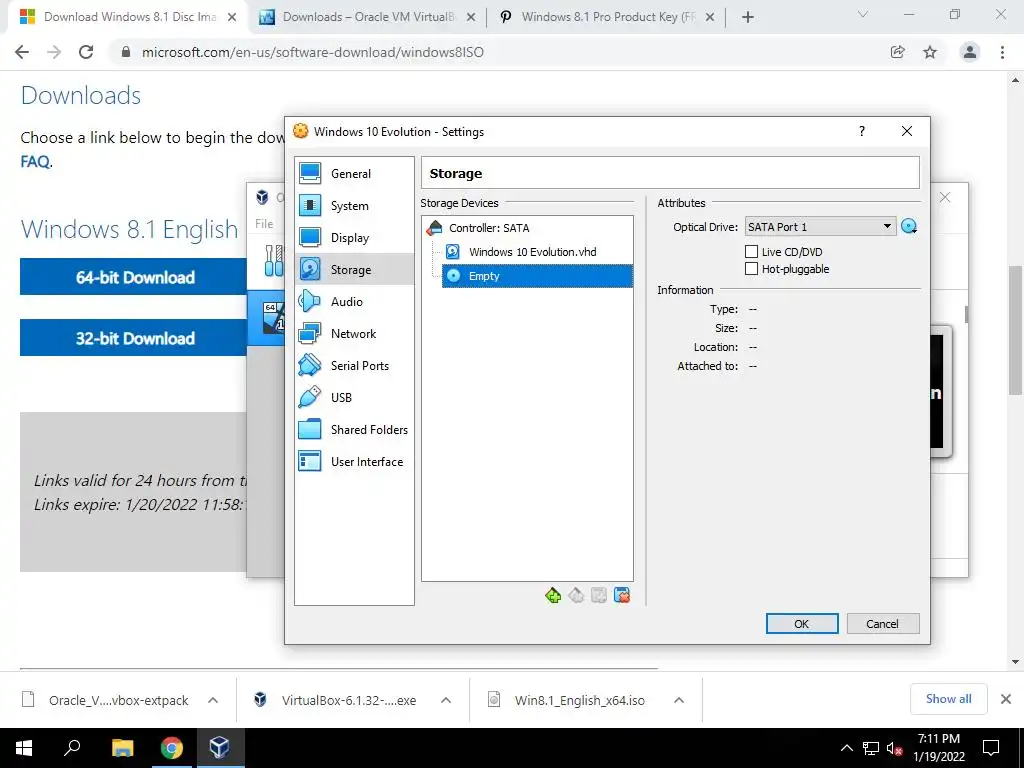Expand options for Oracle vbox-extpack download
Screen dimensions: 1024x768
(x=213, y=700)
